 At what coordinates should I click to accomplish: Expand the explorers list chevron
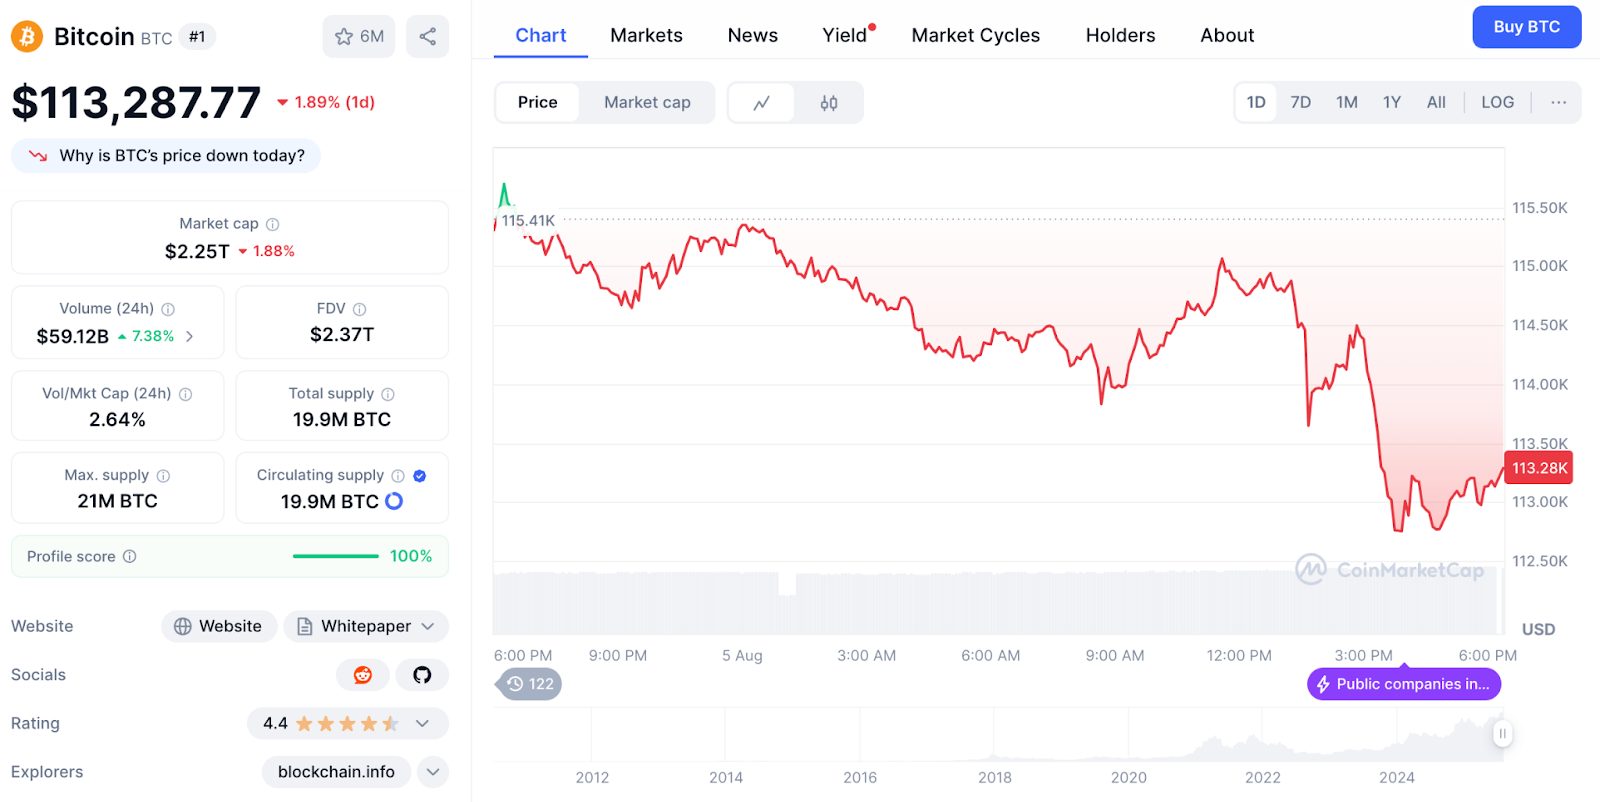click(x=432, y=772)
